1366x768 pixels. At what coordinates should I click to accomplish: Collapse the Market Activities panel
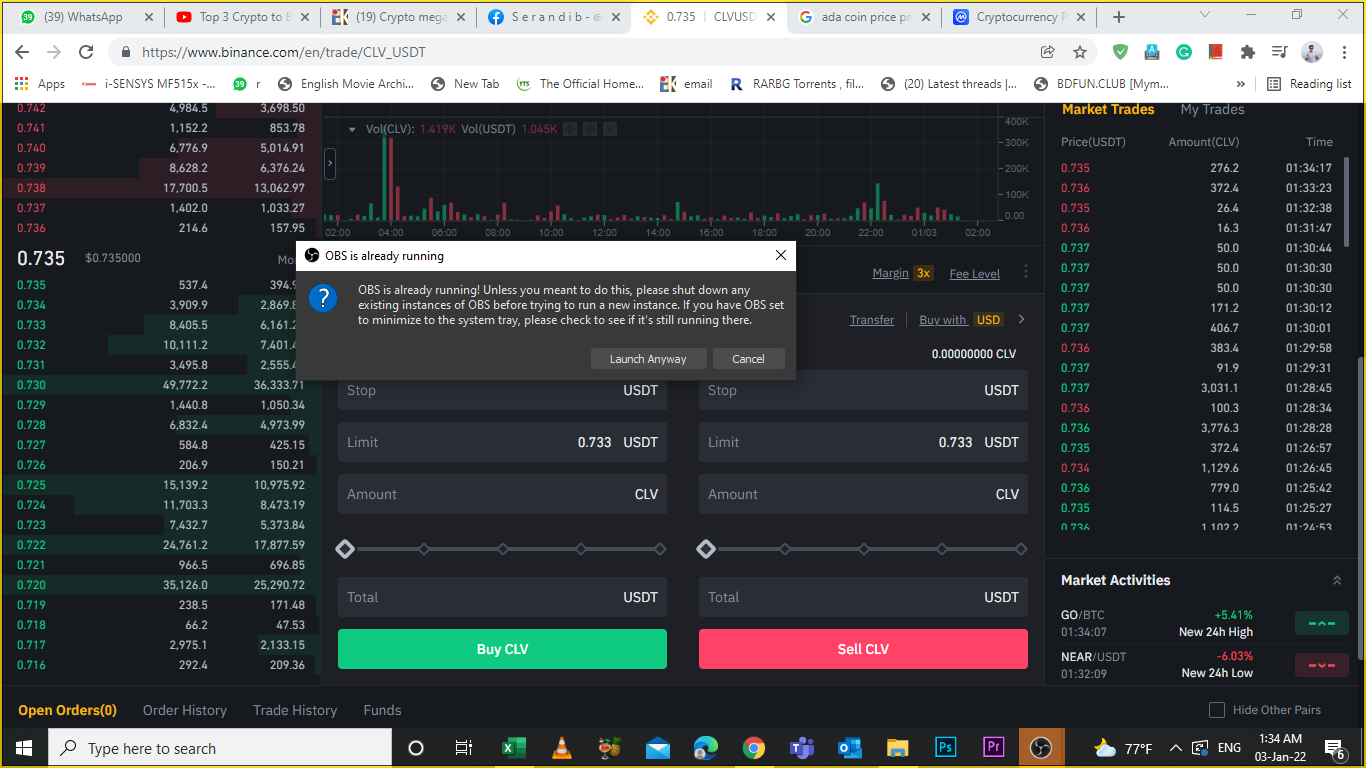pos(1337,580)
